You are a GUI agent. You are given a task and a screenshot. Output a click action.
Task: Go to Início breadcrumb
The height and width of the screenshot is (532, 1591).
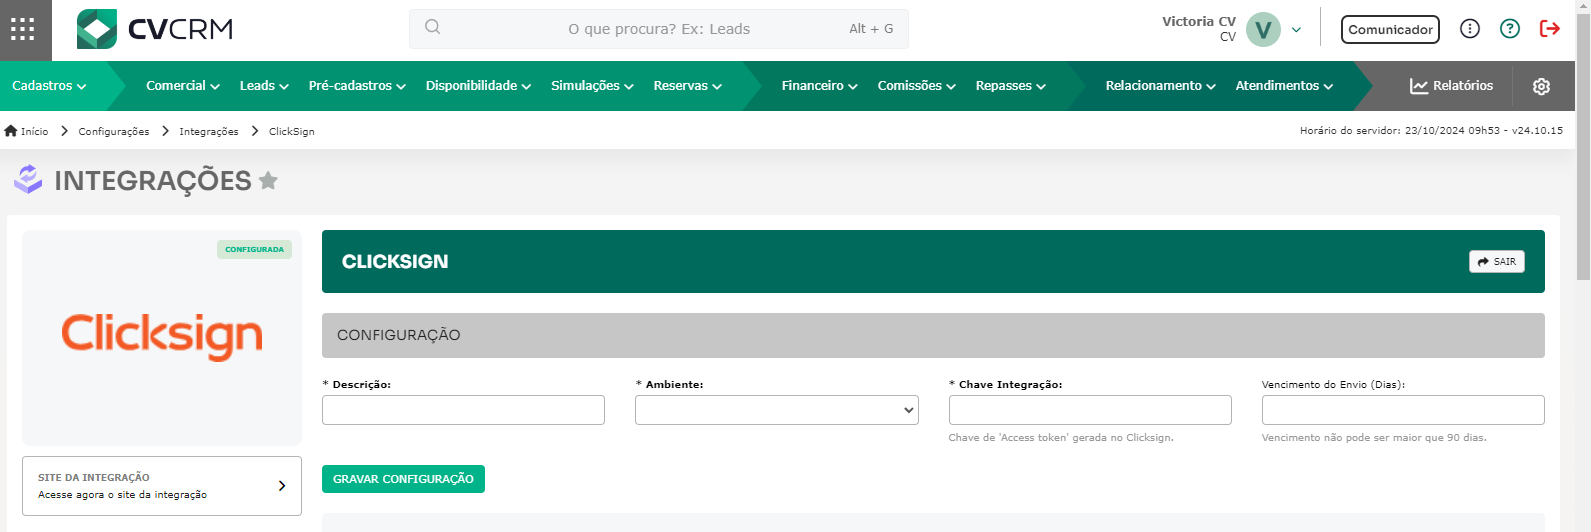pyautogui.click(x=27, y=131)
